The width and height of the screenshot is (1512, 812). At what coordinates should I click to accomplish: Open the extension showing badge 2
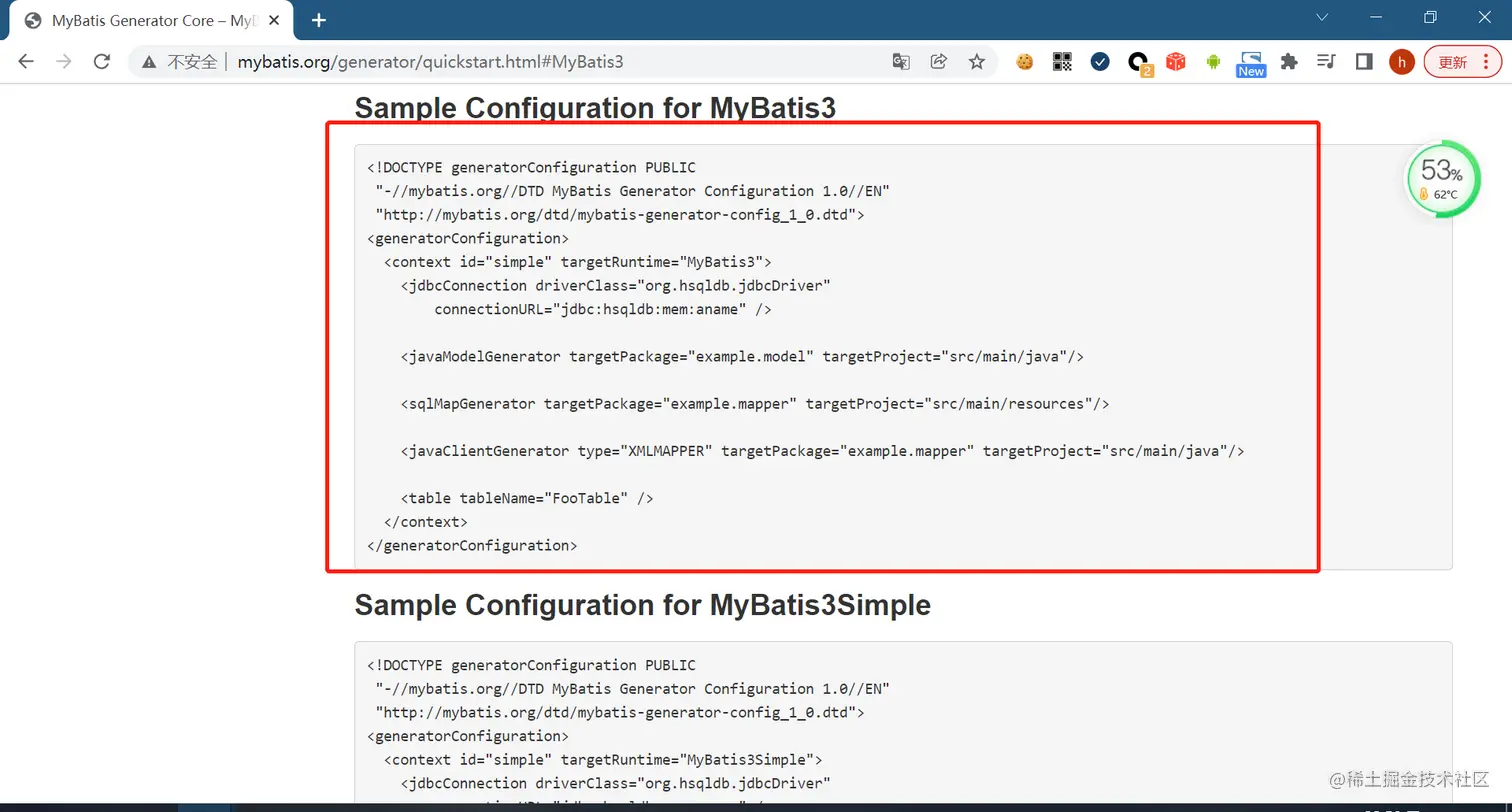pos(1139,63)
